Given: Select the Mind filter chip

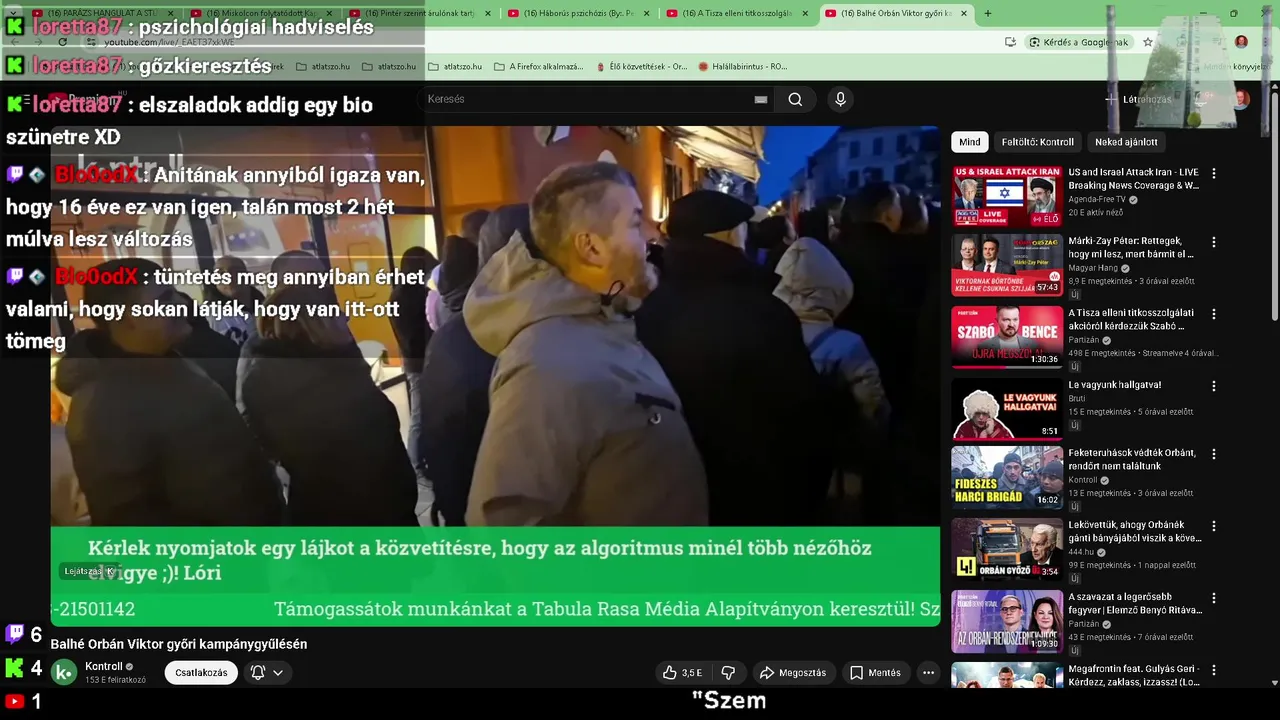Looking at the screenshot, I should (x=970, y=142).
